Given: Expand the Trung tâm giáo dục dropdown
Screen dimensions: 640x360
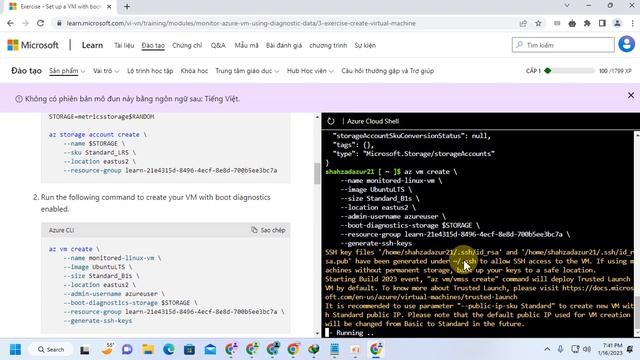Looking at the screenshot, I should click(x=247, y=71).
